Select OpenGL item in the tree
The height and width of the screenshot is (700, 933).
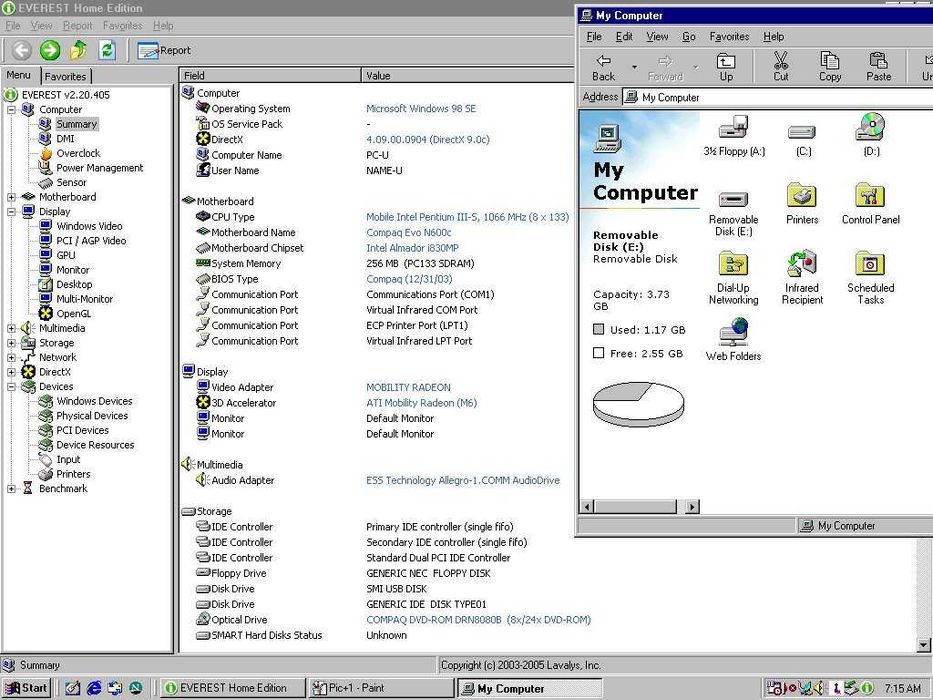point(73,314)
